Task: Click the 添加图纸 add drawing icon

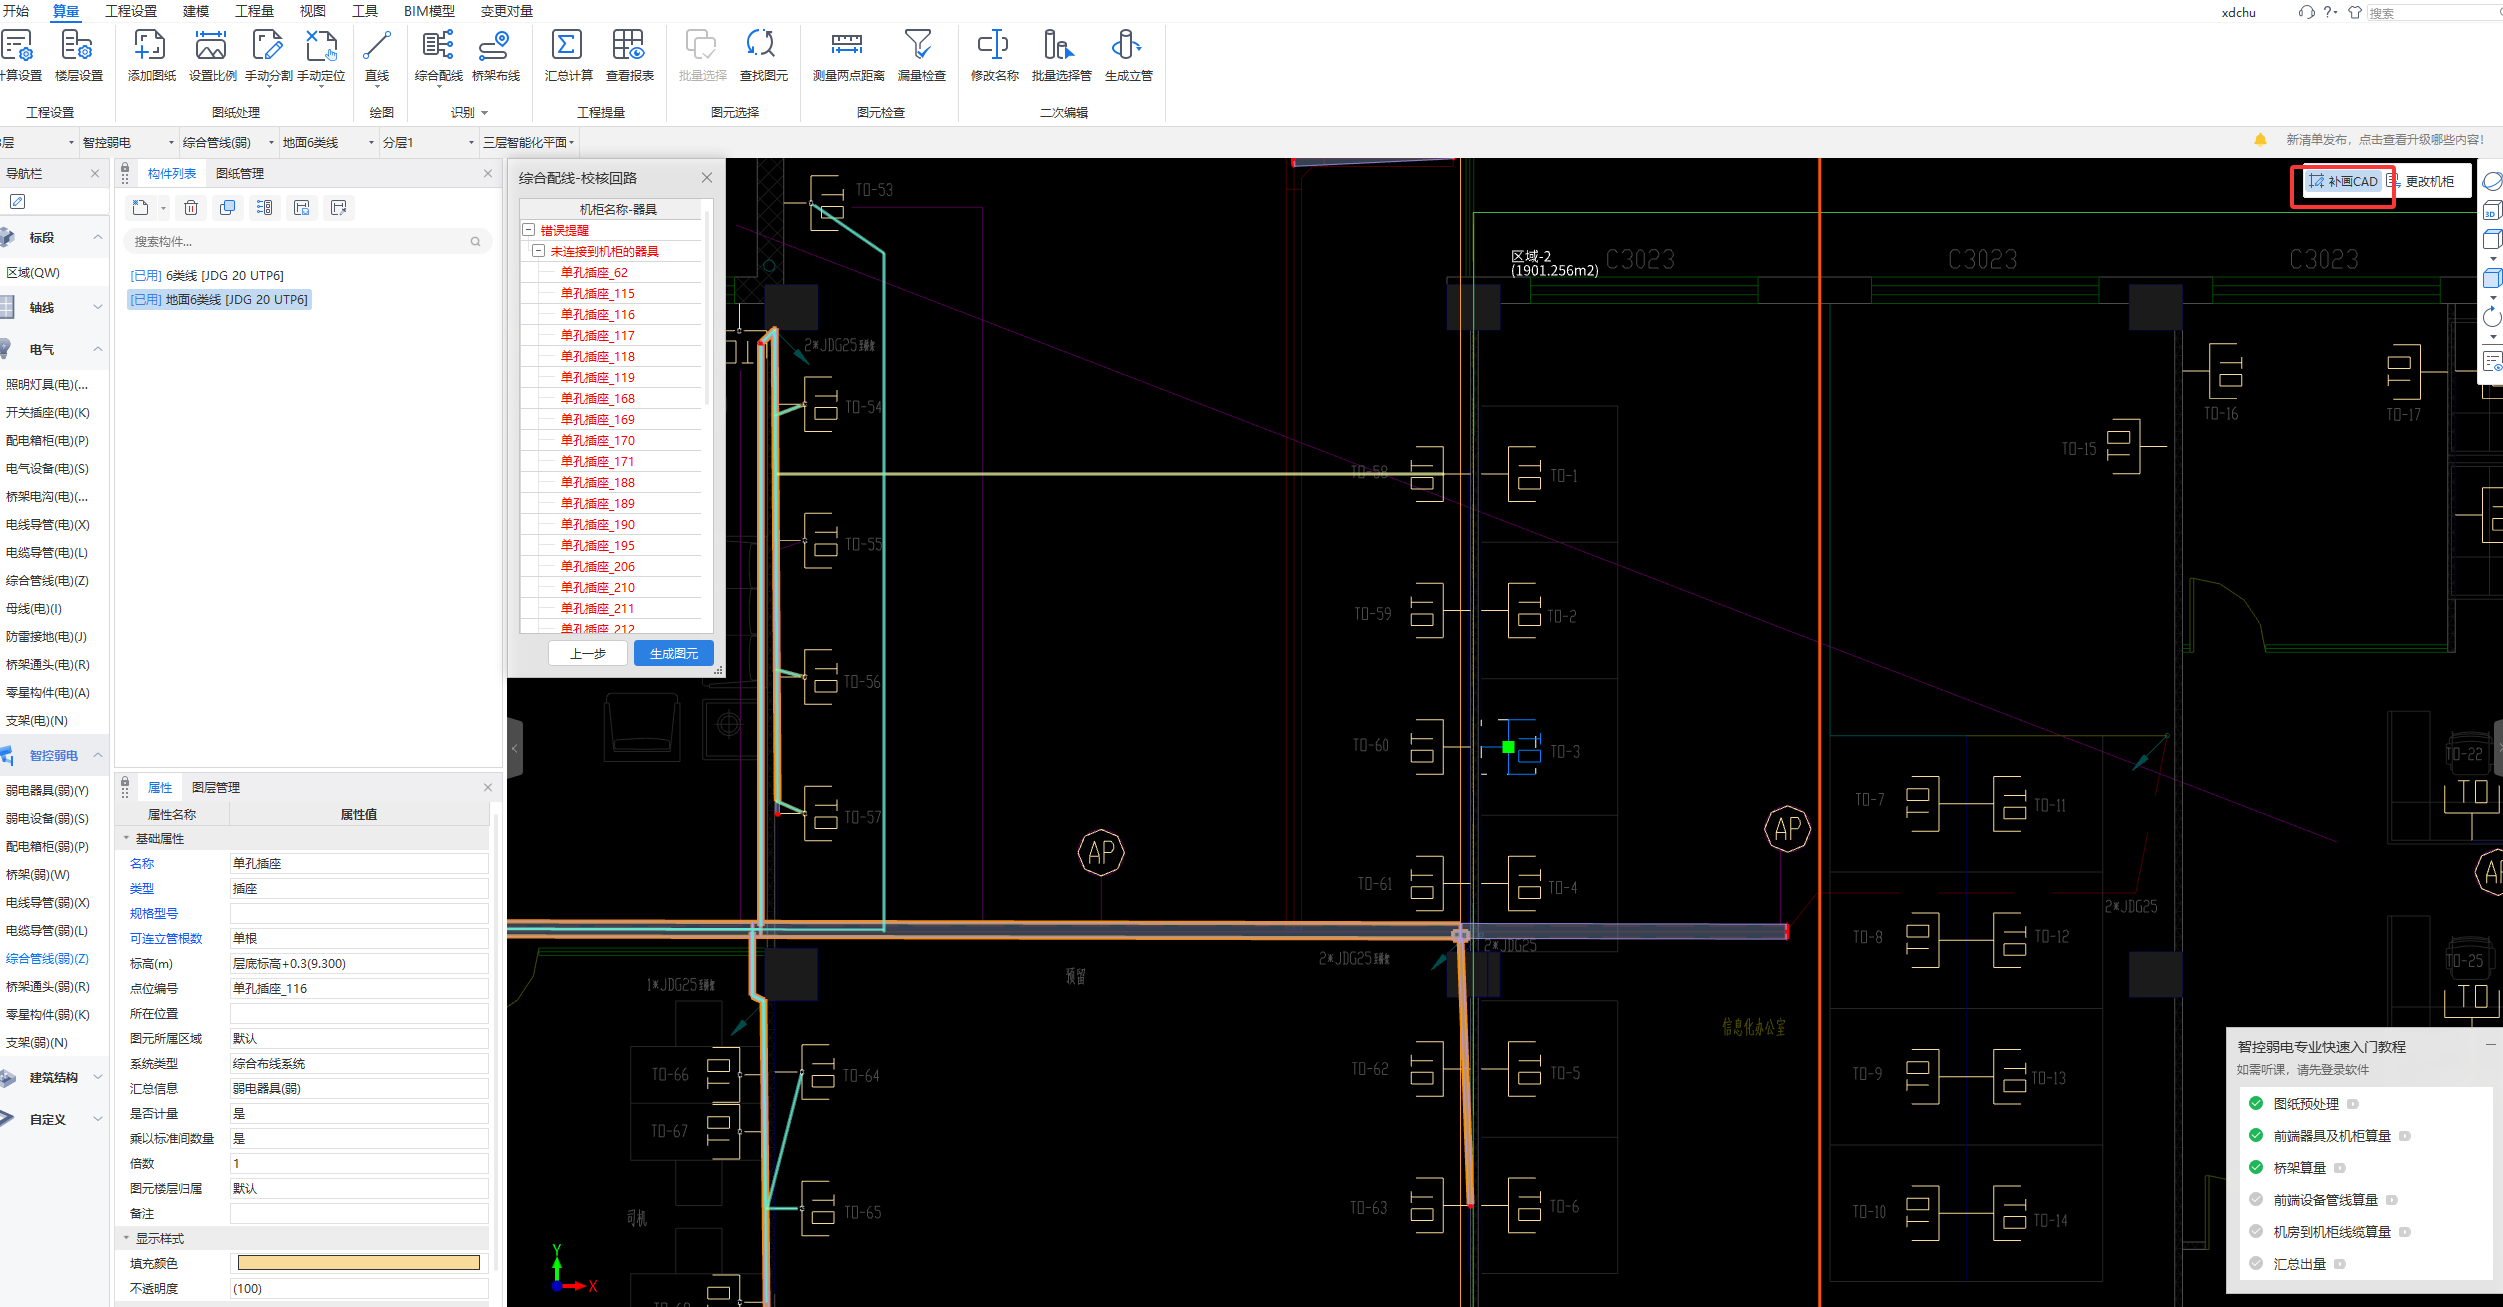Action: coord(150,45)
